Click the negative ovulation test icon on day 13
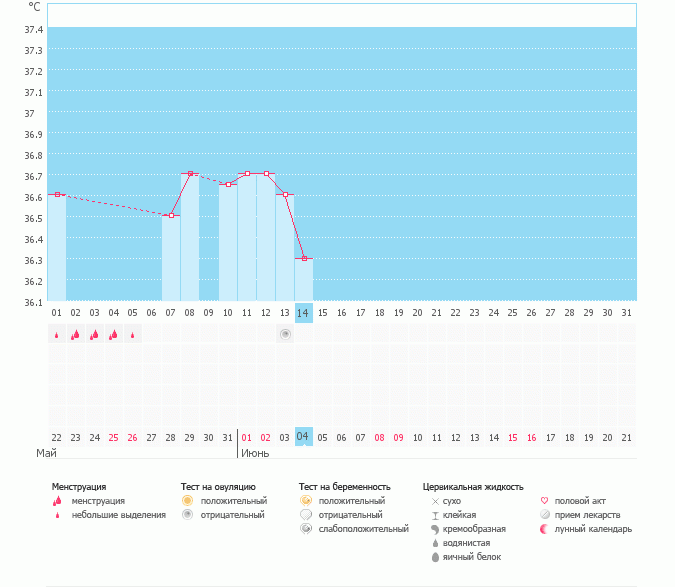Screen dimensions: 675x587 [x=285, y=334]
